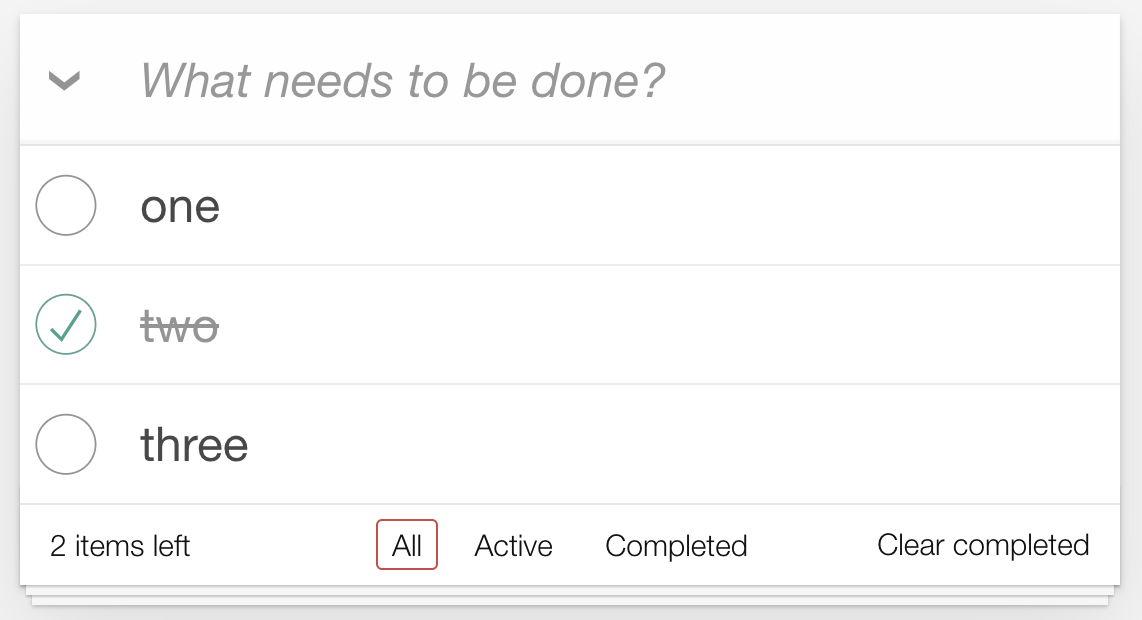
Task: Click the "one" todo label text
Action: (x=180, y=207)
